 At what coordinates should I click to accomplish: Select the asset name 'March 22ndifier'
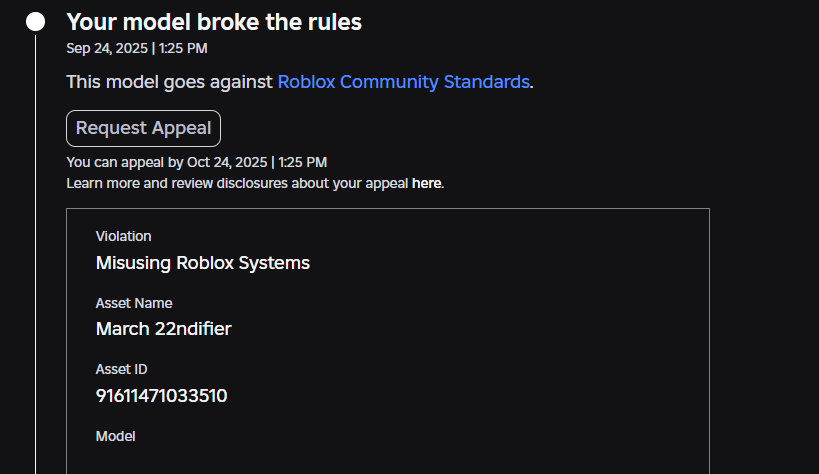coord(164,329)
